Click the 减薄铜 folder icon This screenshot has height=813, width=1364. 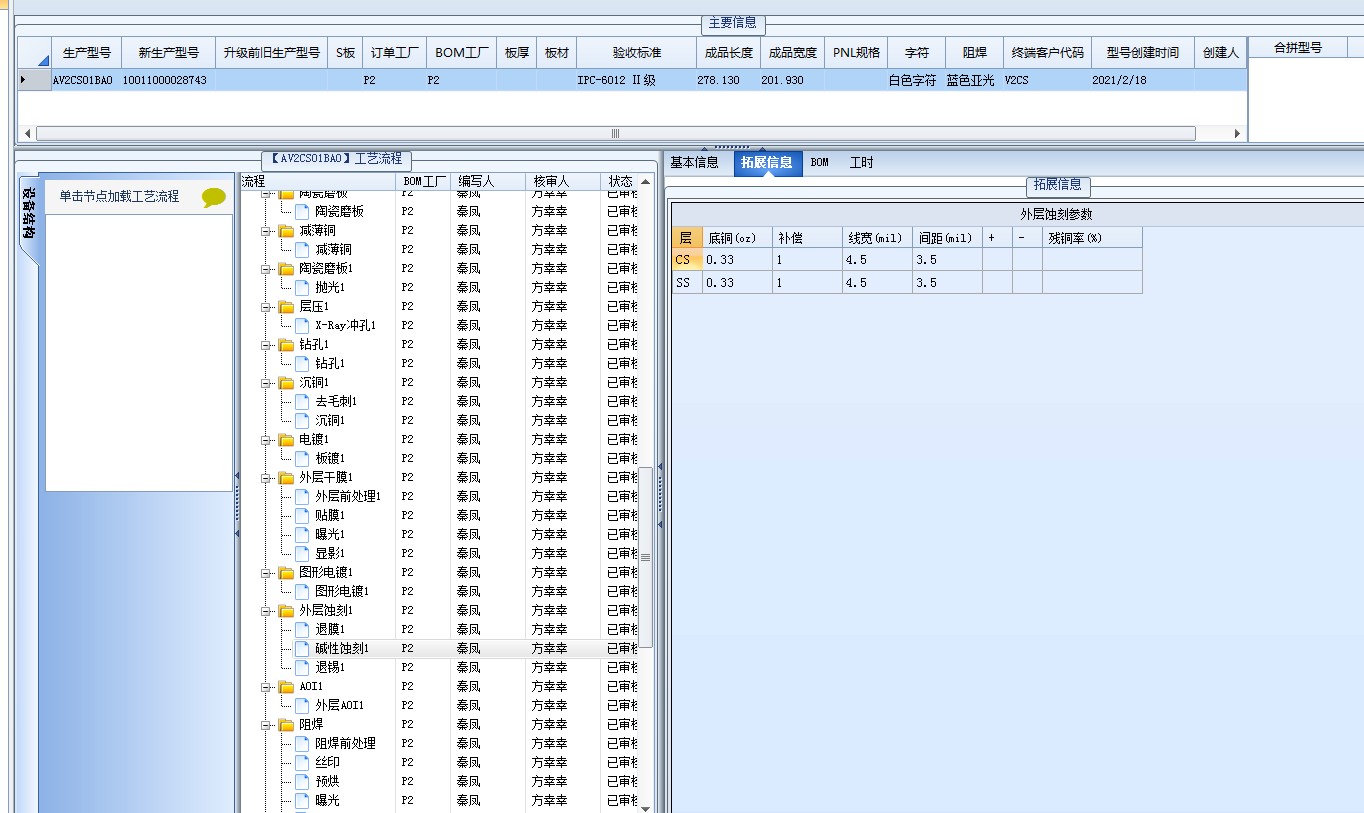pos(286,231)
